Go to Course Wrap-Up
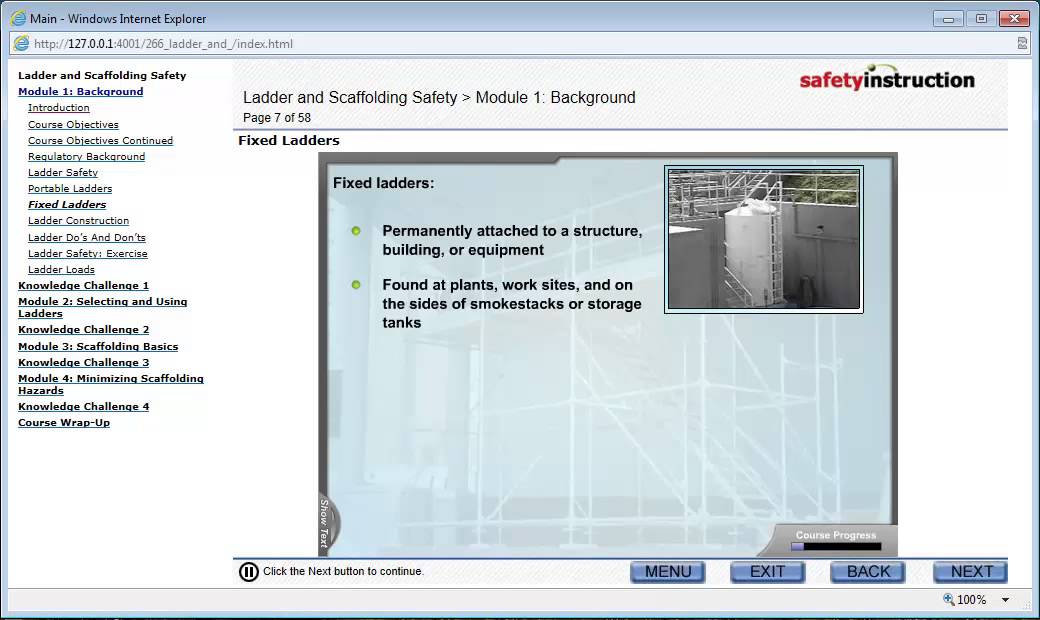Viewport: 1040px width, 620px height. (x=64, y=422)
